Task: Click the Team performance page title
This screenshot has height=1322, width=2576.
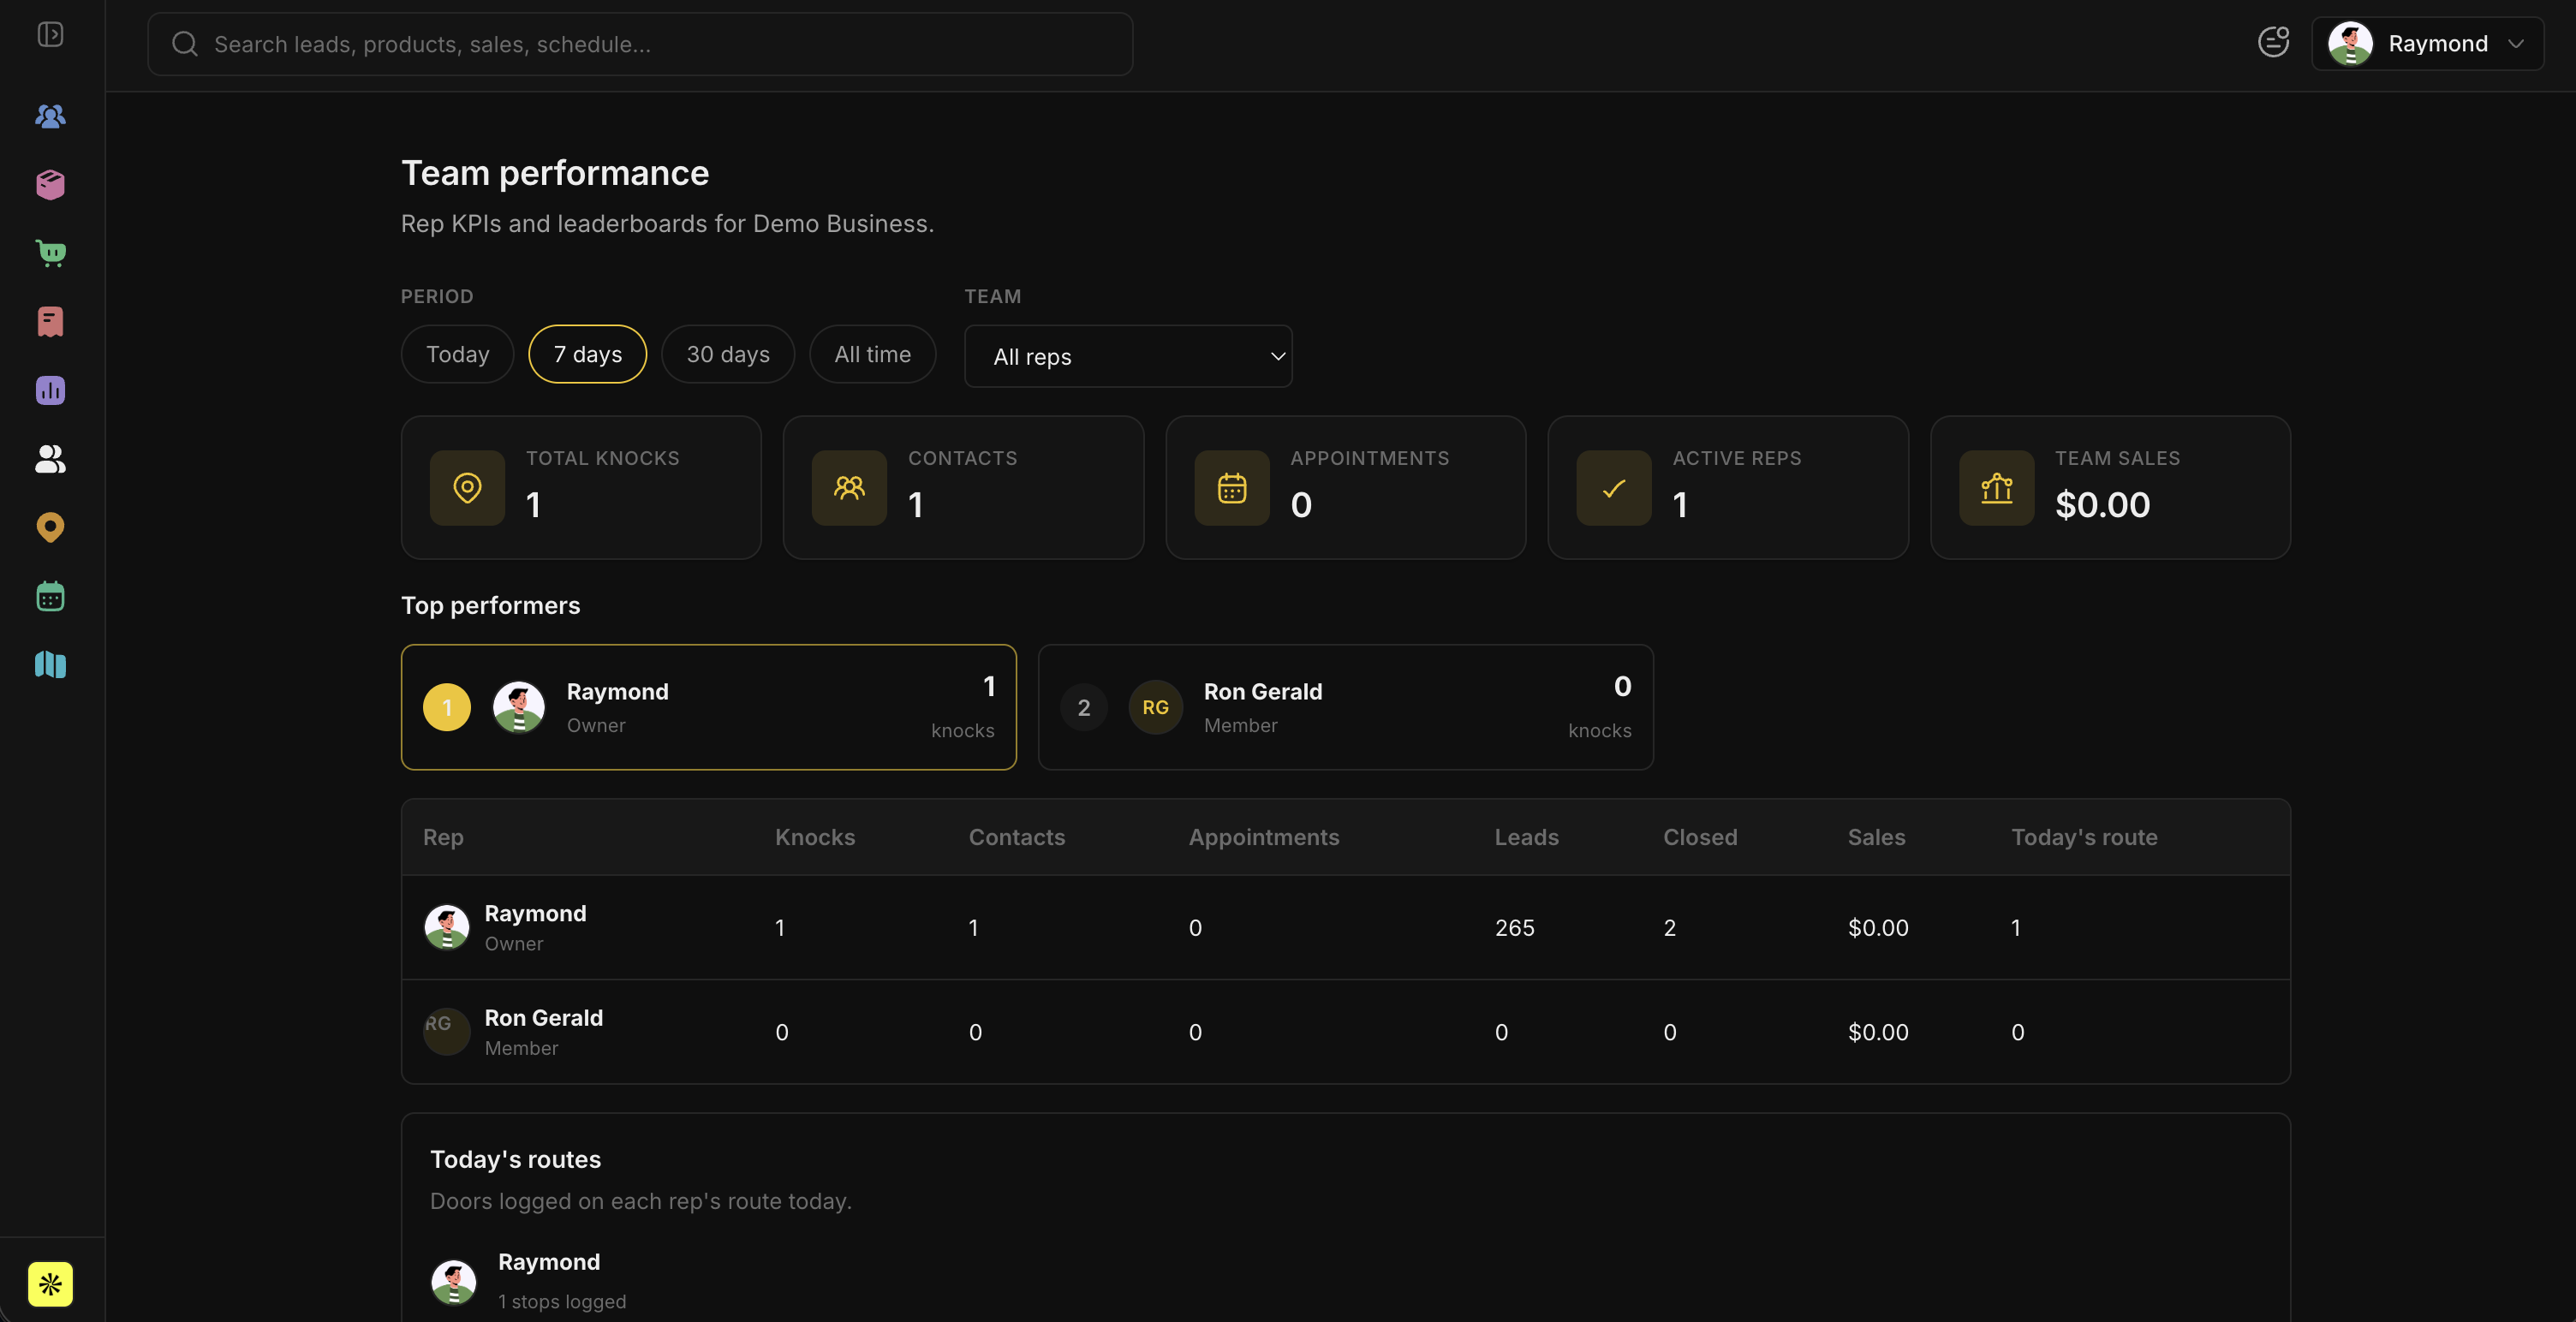Action: (x=555, y=173)
